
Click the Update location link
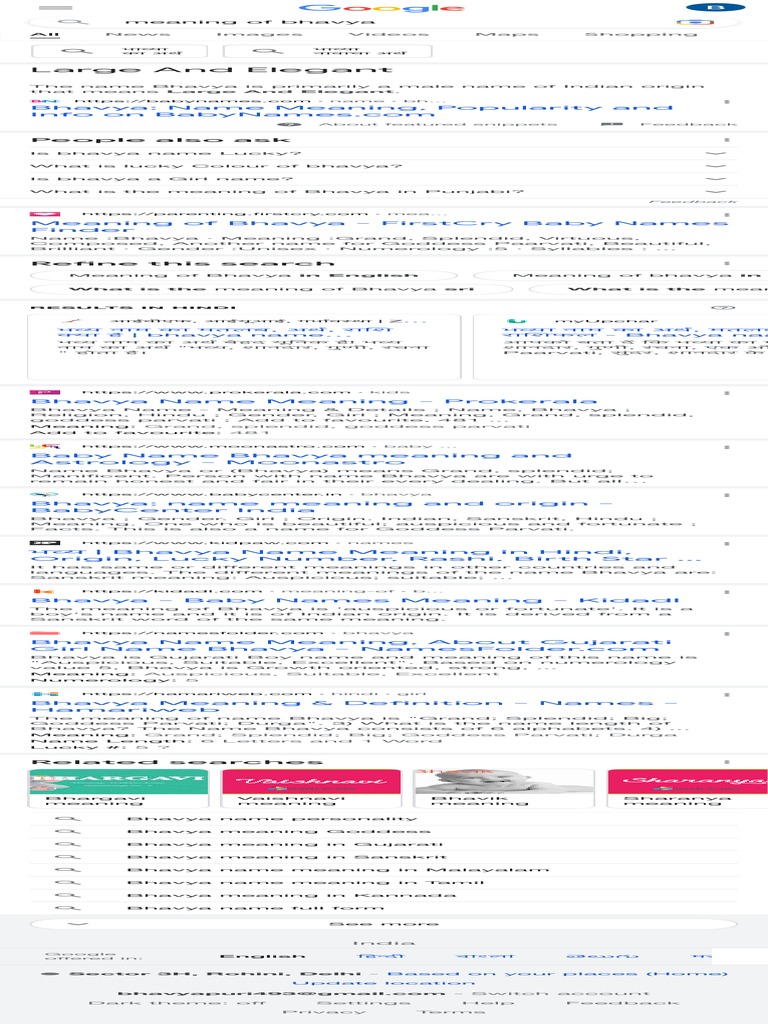384,983
